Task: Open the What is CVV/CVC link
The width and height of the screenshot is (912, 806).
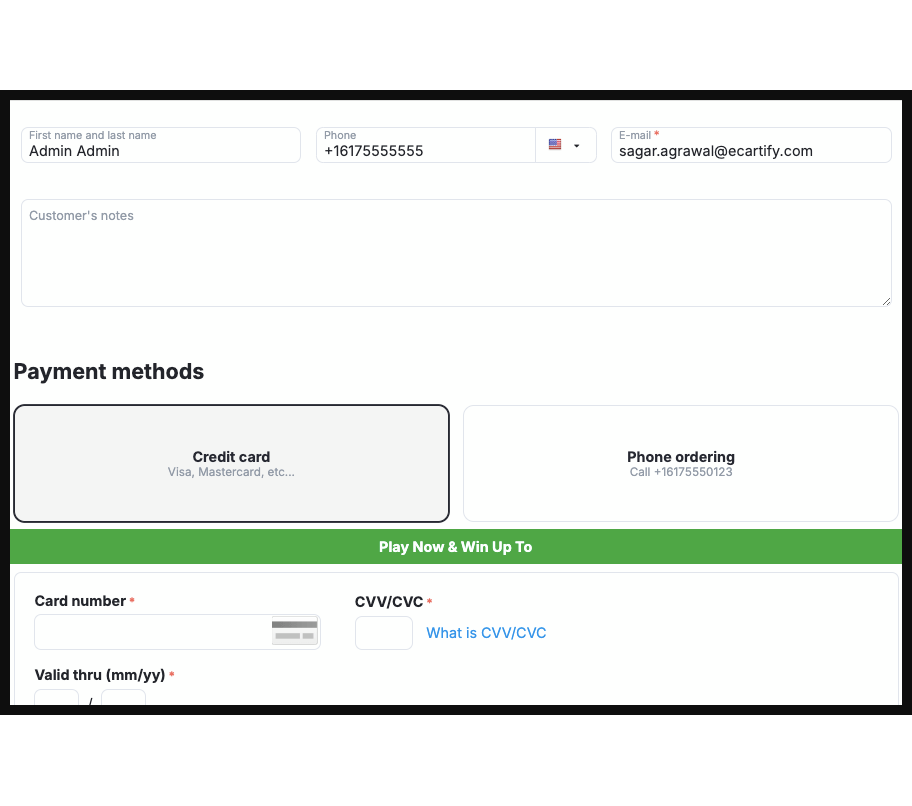Action: pyautogui.click(x=486, y=633)
